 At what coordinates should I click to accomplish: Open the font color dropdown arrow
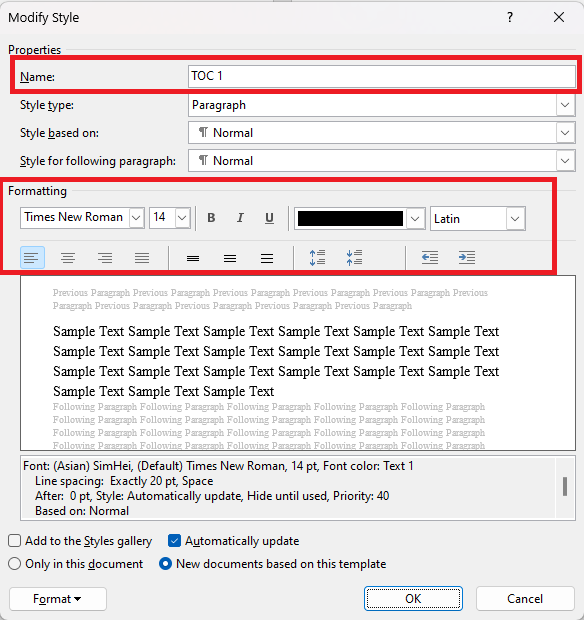[x=415, y=219]
